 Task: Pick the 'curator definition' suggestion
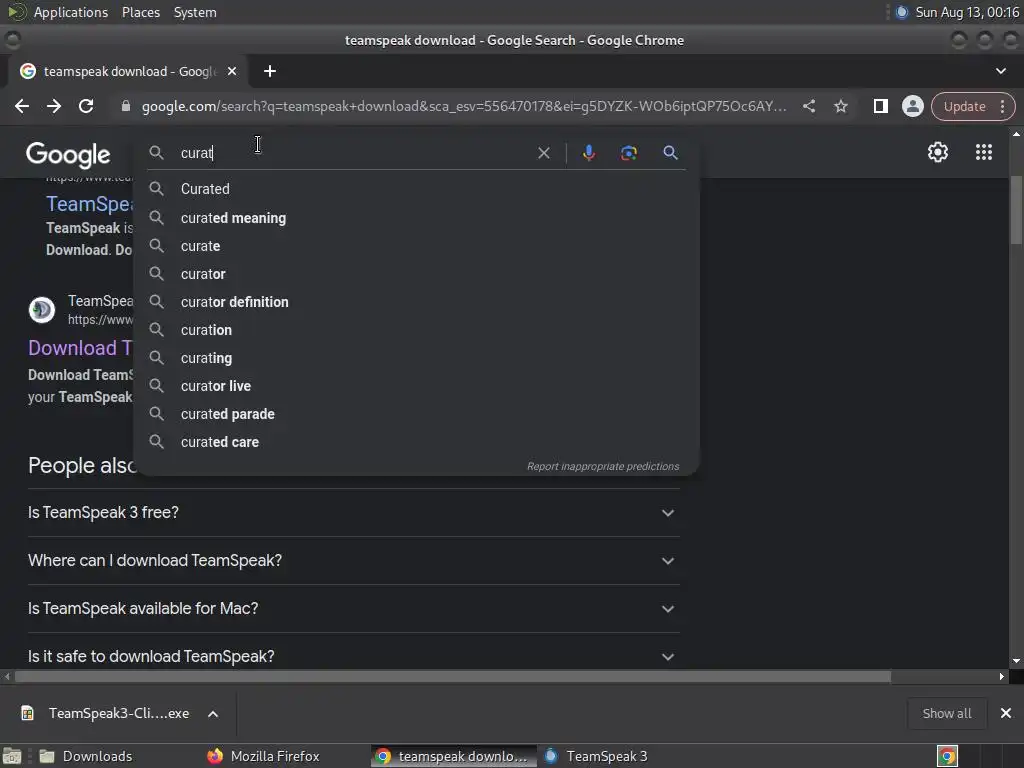(416, 302)
